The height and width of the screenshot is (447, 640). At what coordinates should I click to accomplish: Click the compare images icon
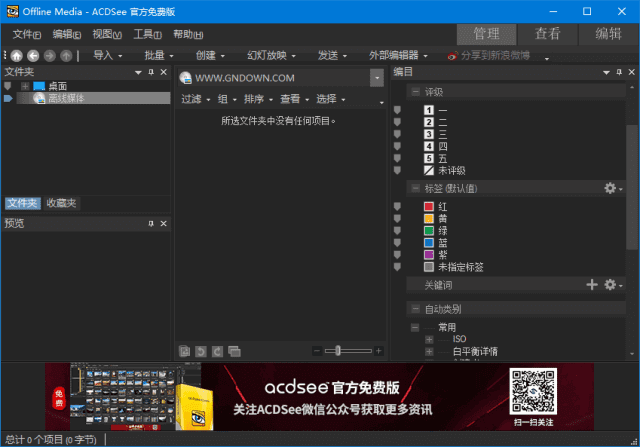coord(234,351)
